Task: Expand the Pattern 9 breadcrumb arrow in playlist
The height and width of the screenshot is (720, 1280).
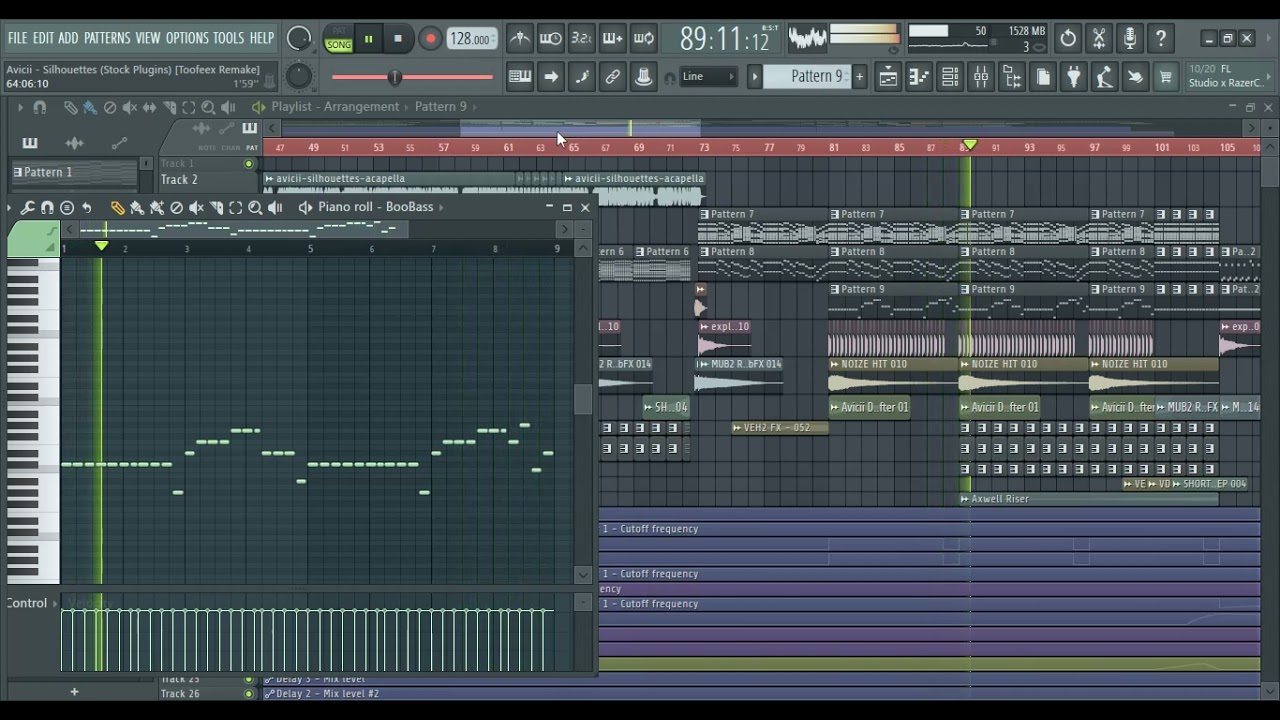Action: [474, 107]
